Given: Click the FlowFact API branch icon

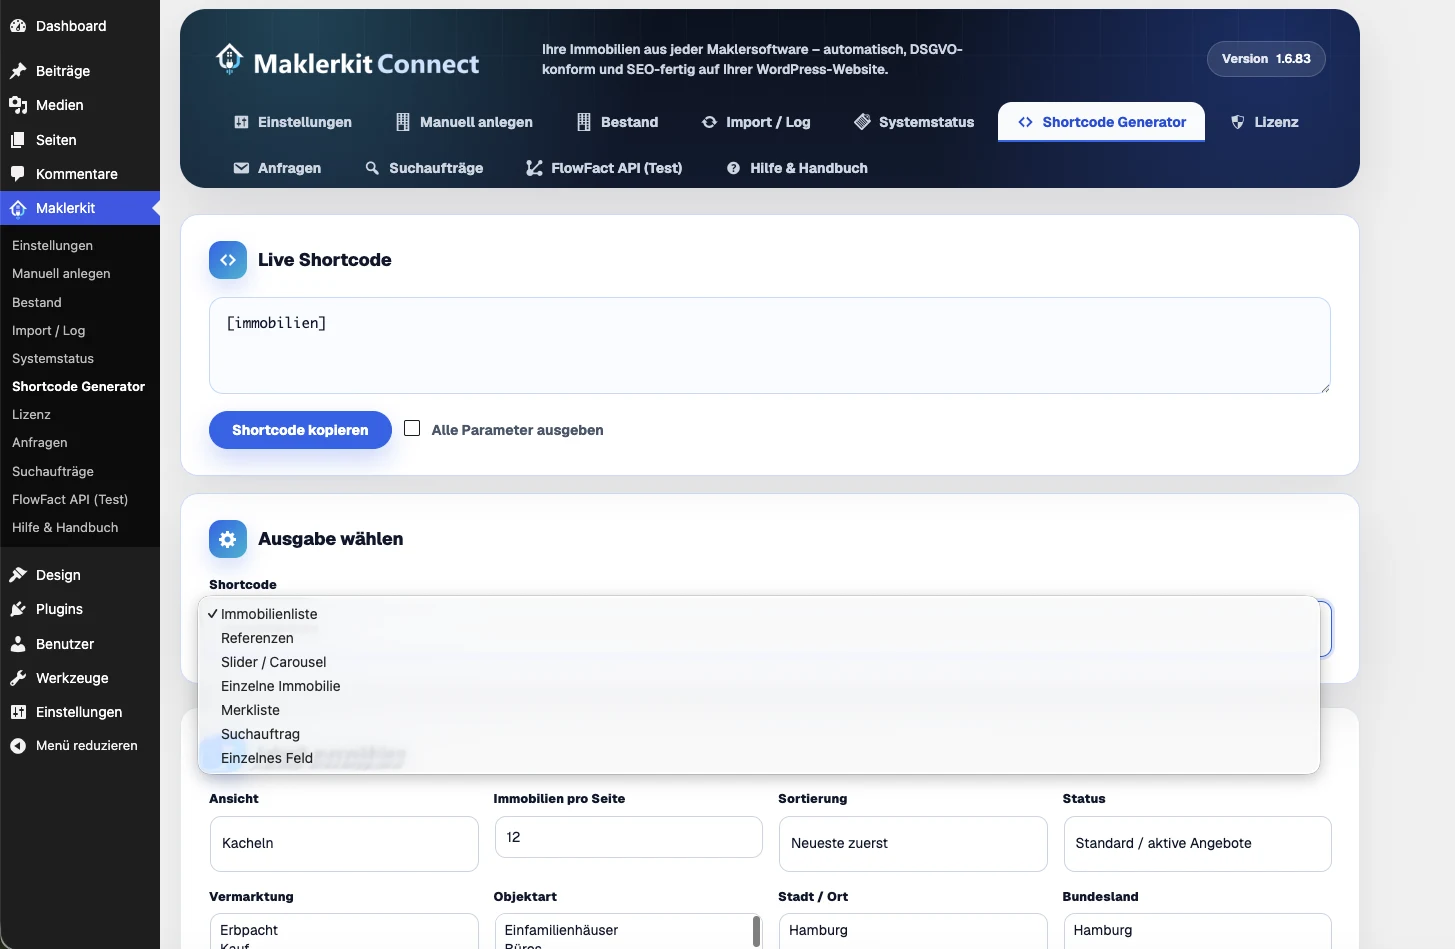Looking at the screenshot, I should coord(534,168).
